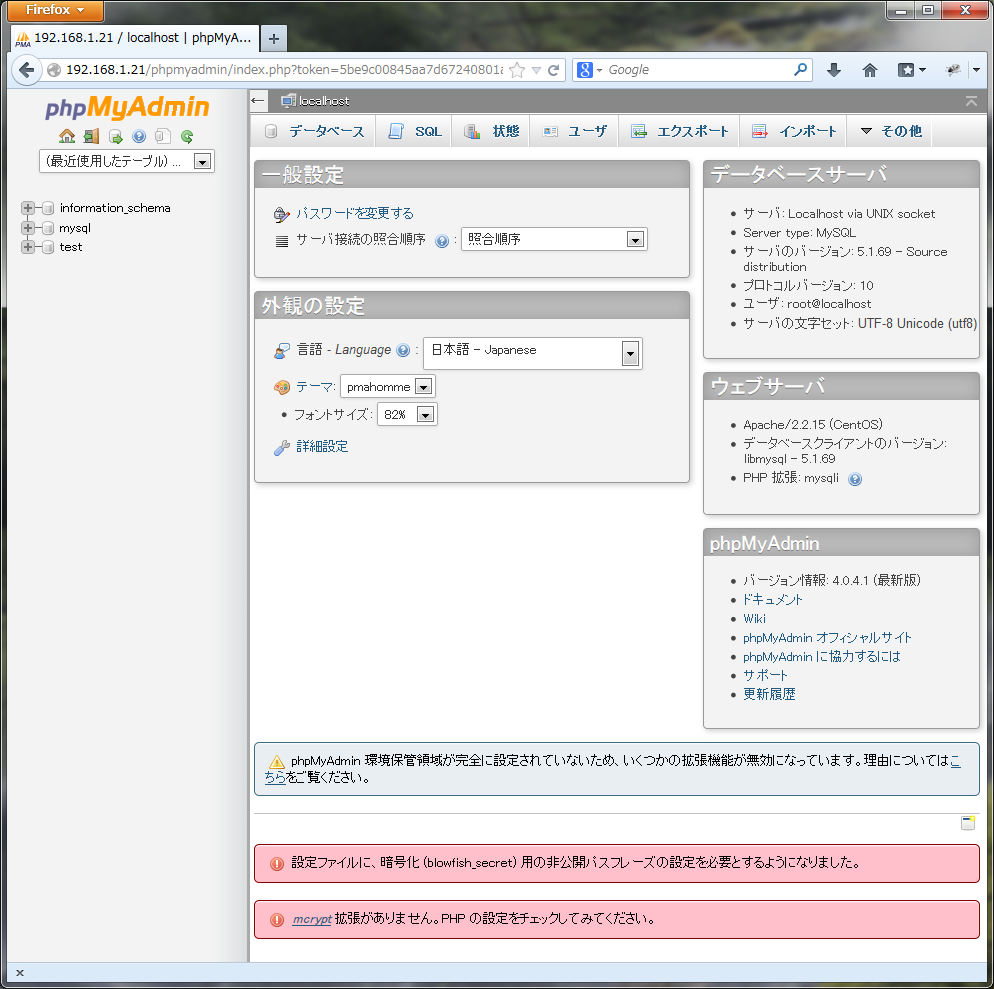Viewport: 994px width, 989px height.
Task: Open Firefox downloads arrow icon
Action: 834,70
